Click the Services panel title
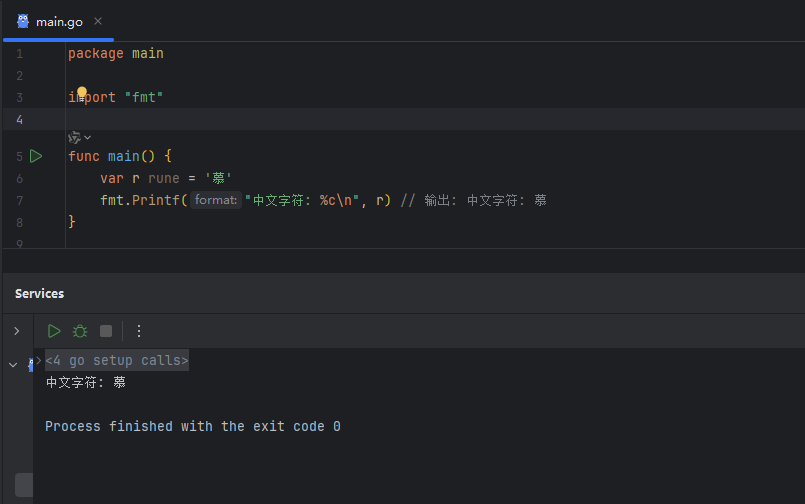Screen dimensions: 805x504 coord(39,294)
